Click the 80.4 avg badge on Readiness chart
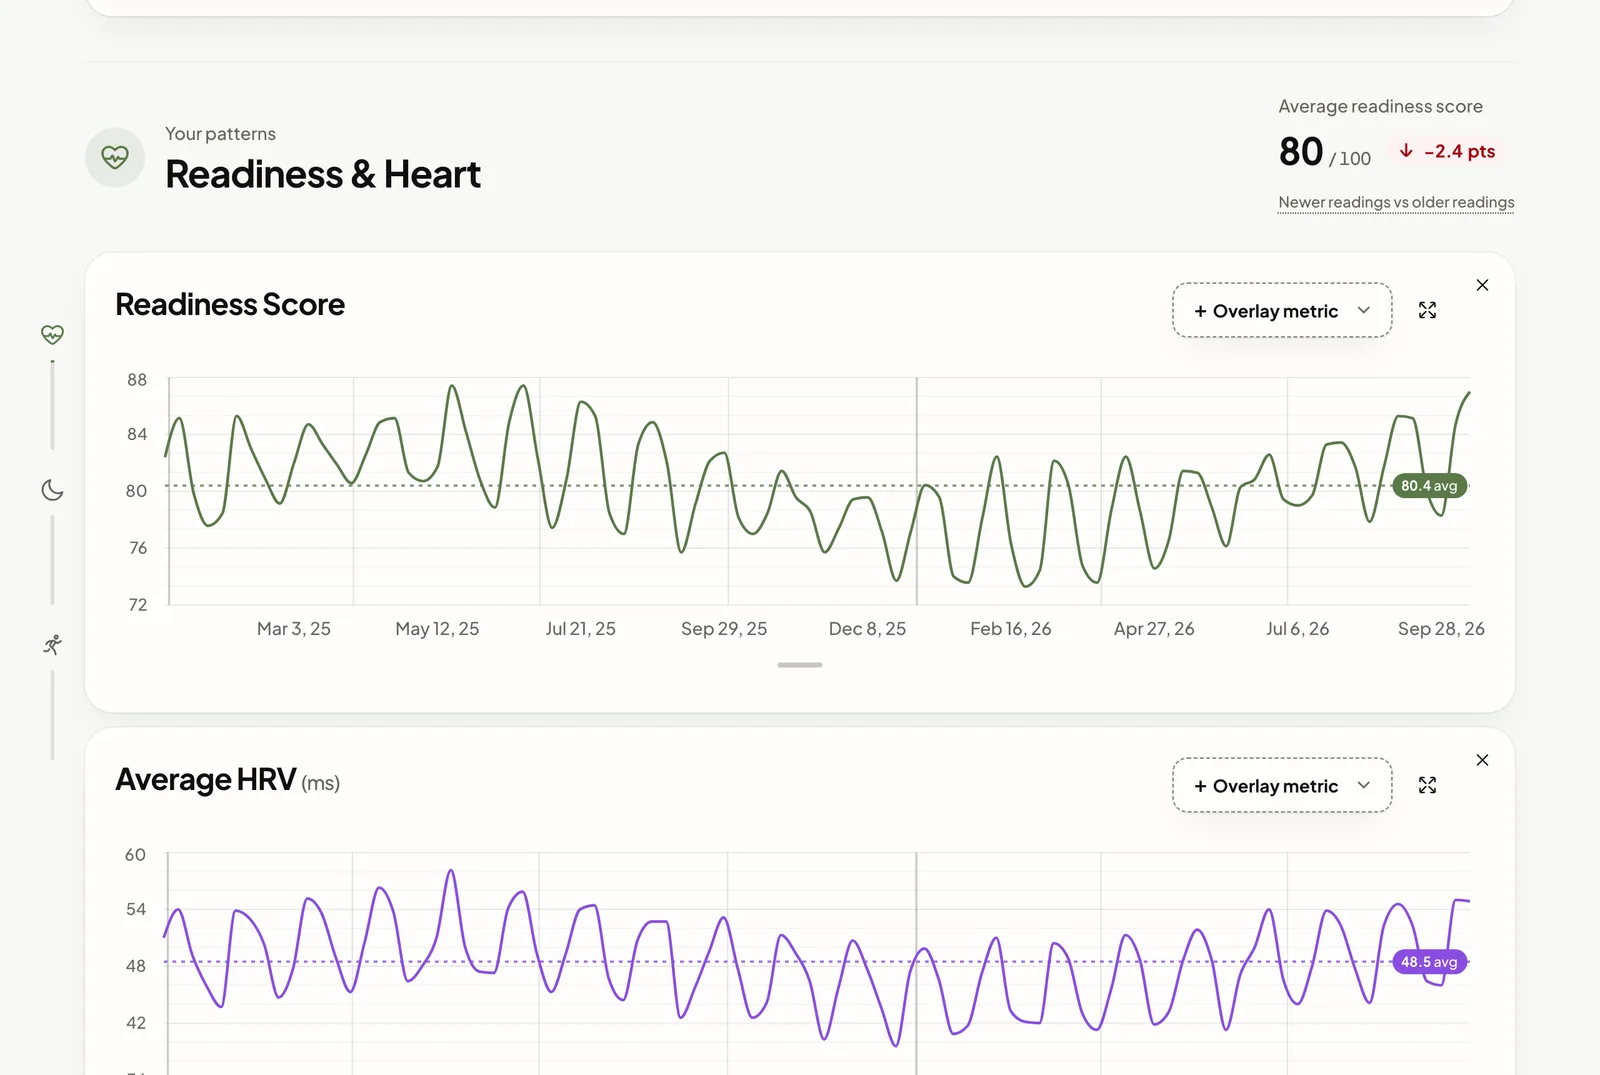This screenshot has height=1075, width=1600. click(x=1429, y=486)
